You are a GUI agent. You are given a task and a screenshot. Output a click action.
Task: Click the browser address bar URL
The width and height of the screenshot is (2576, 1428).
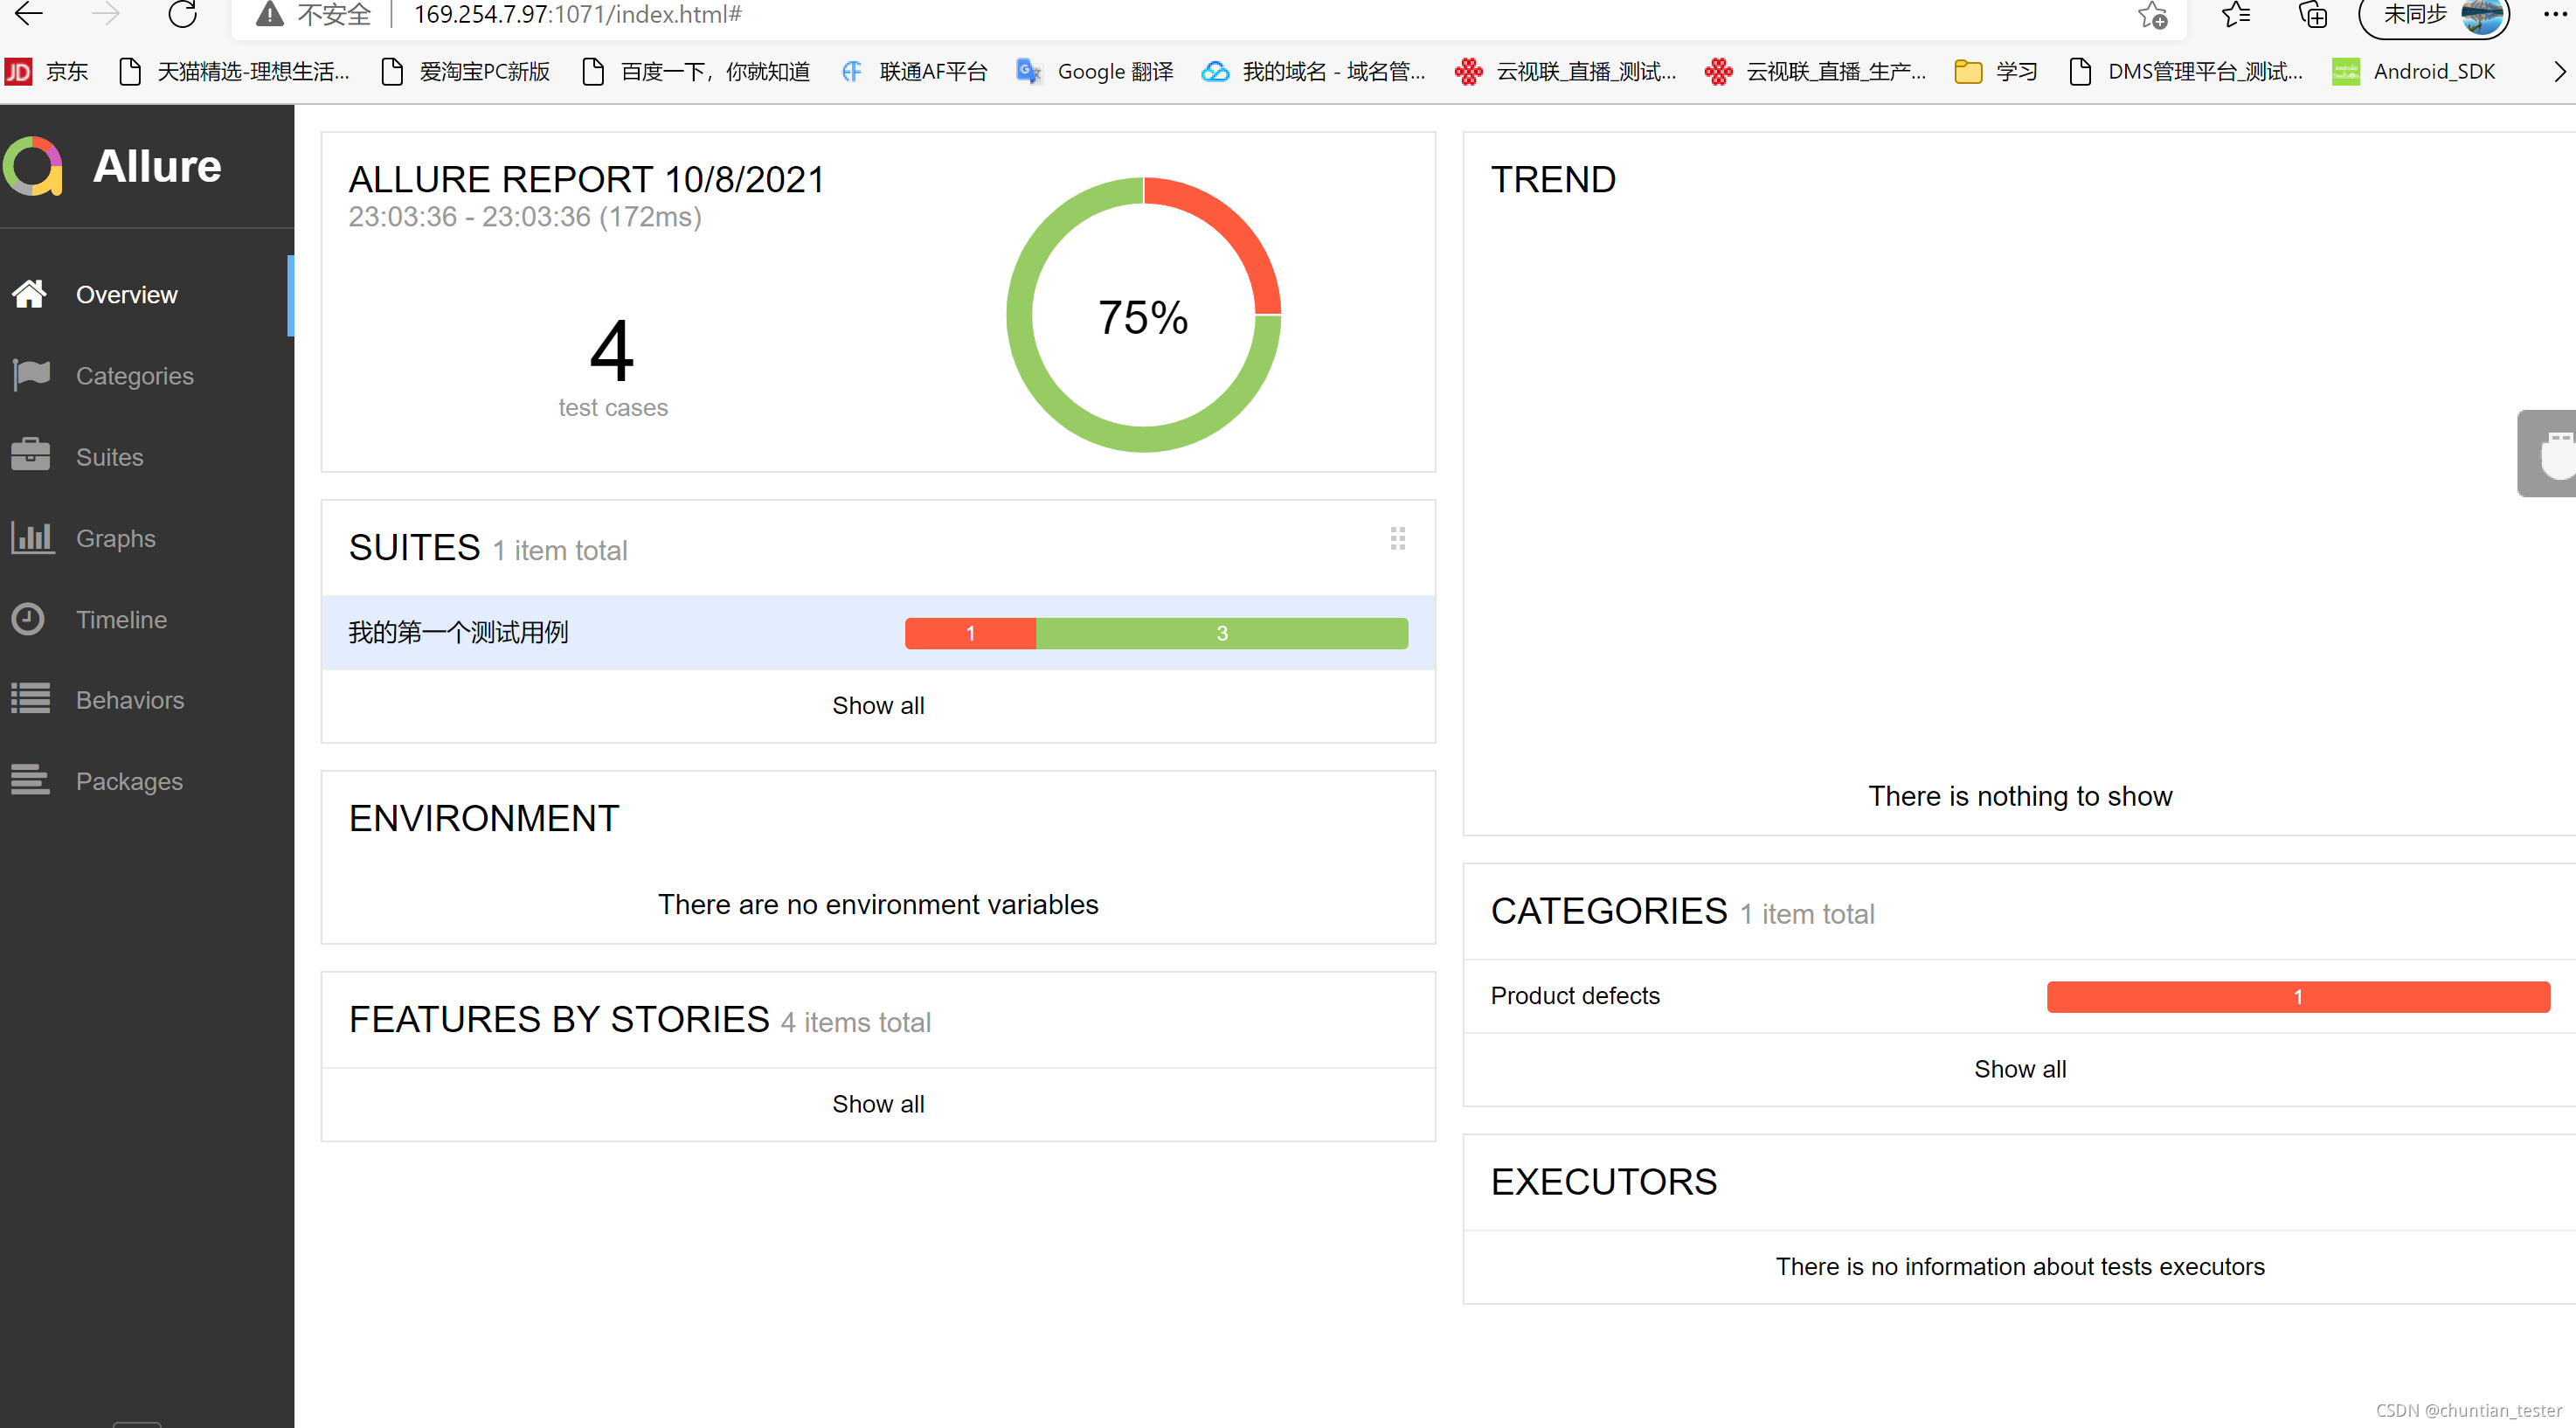(577, 14)
